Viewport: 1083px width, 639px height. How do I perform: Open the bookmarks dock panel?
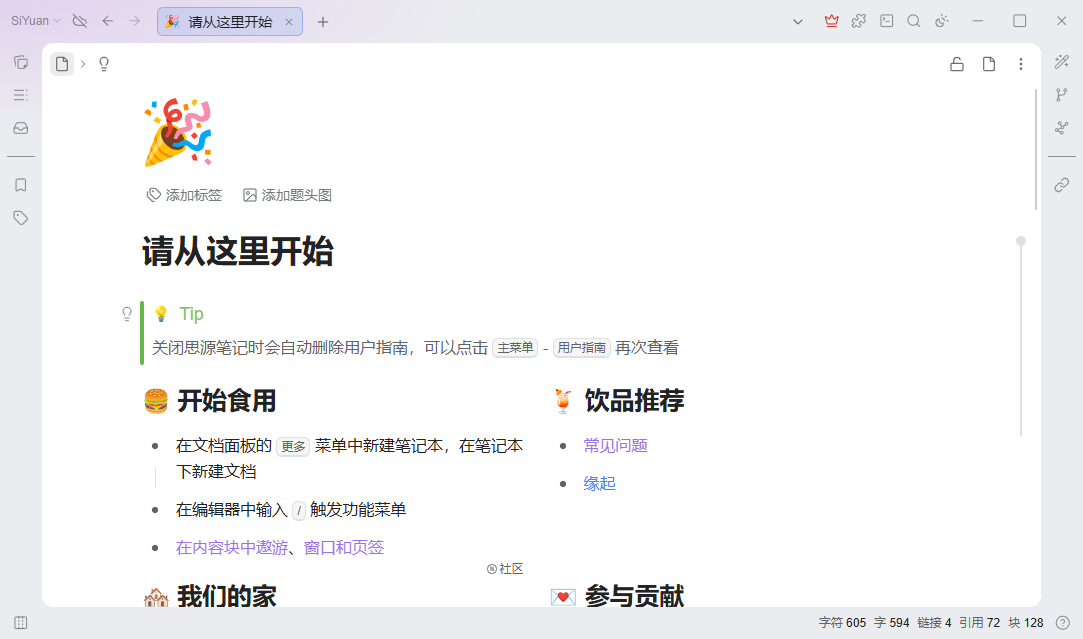click(21, 185)
